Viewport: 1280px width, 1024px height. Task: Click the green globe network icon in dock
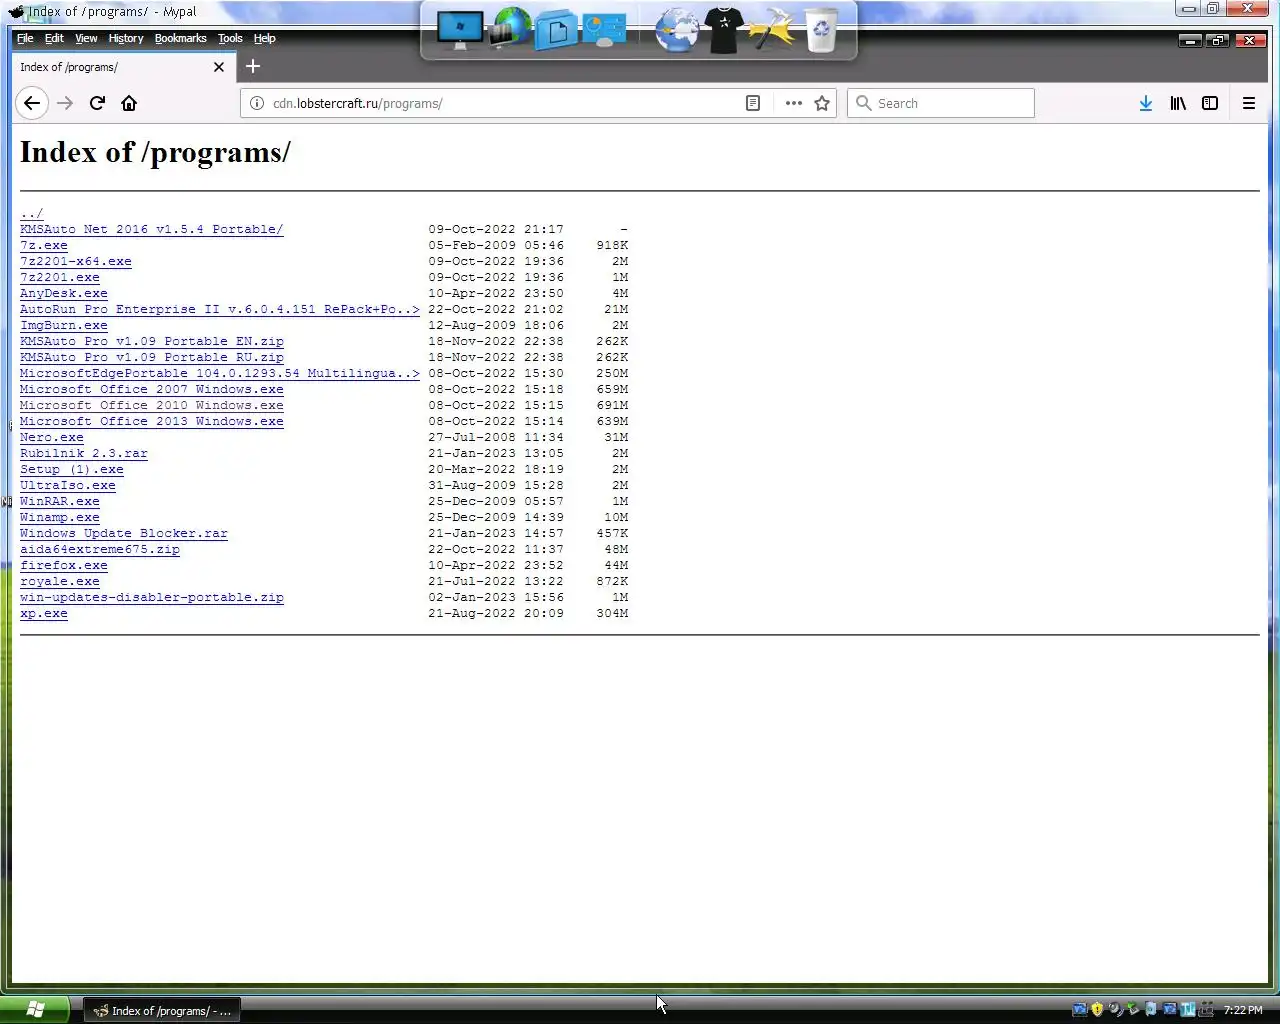[x=511, y=28]
